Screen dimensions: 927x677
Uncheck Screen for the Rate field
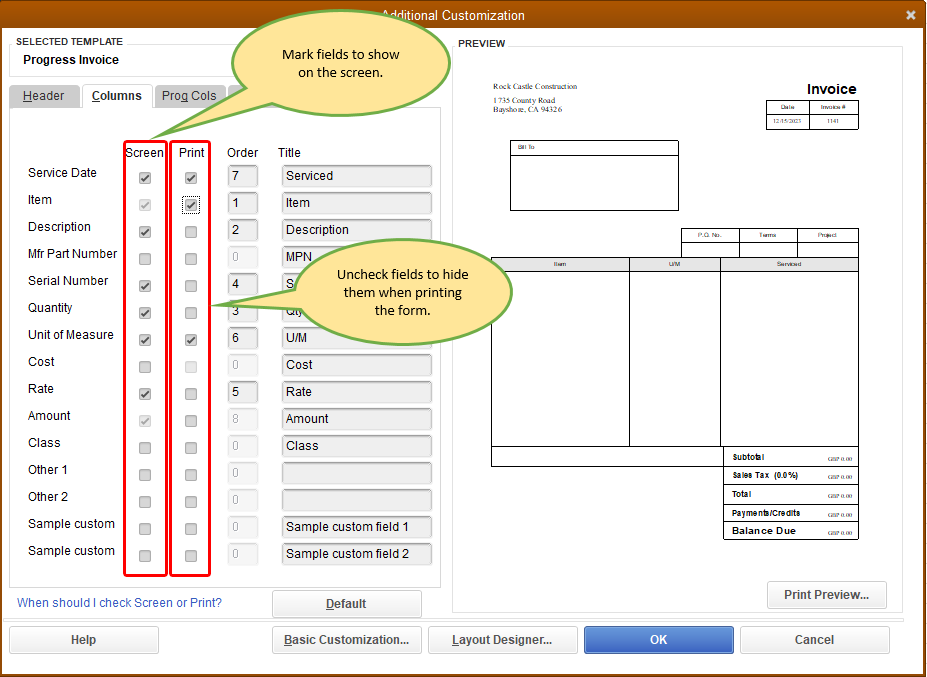(145, 393)
